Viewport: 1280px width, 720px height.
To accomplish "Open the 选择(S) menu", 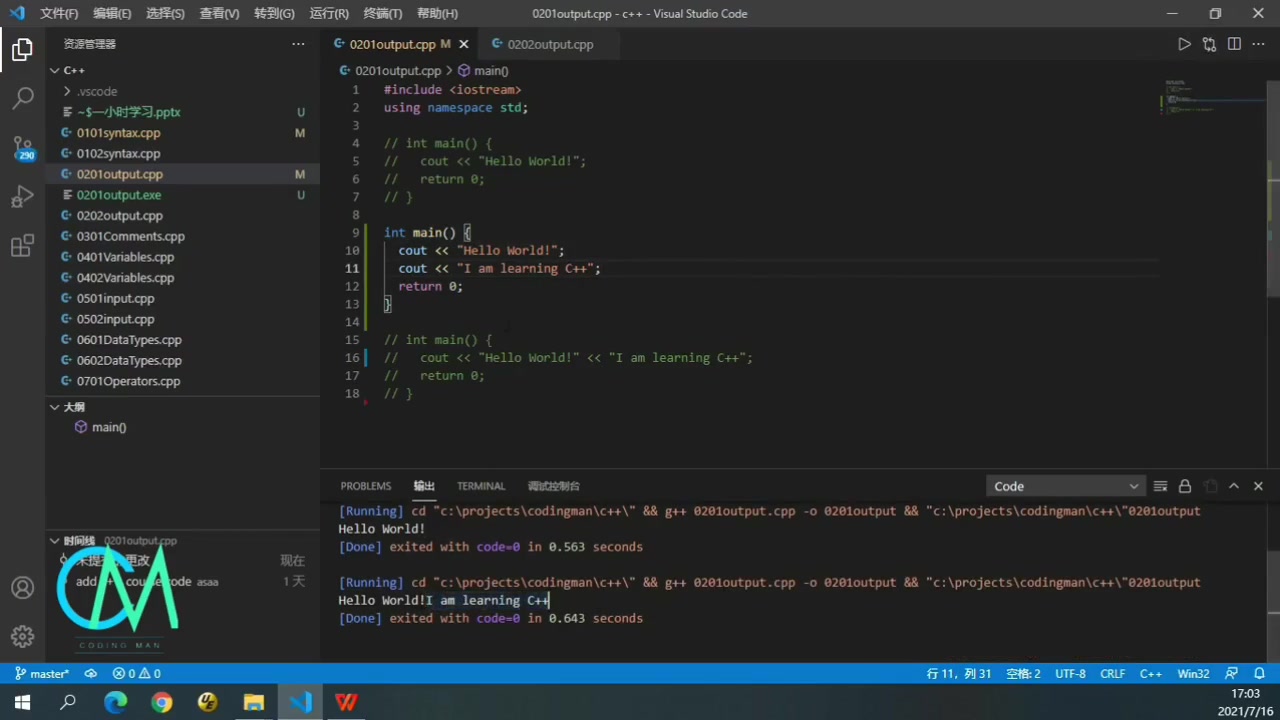I will pos(165,14).
